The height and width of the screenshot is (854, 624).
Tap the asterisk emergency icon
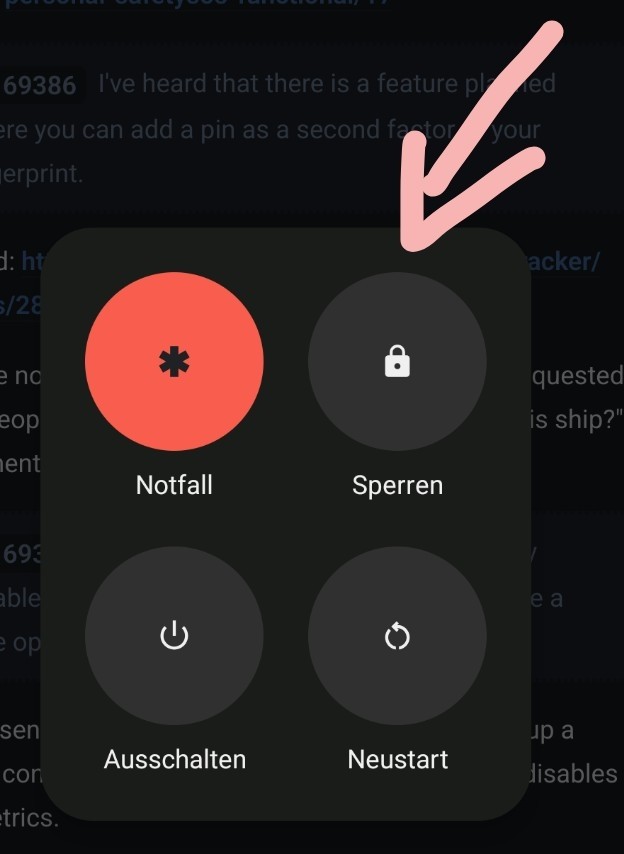pyautogui.click(x=174, y=362)
